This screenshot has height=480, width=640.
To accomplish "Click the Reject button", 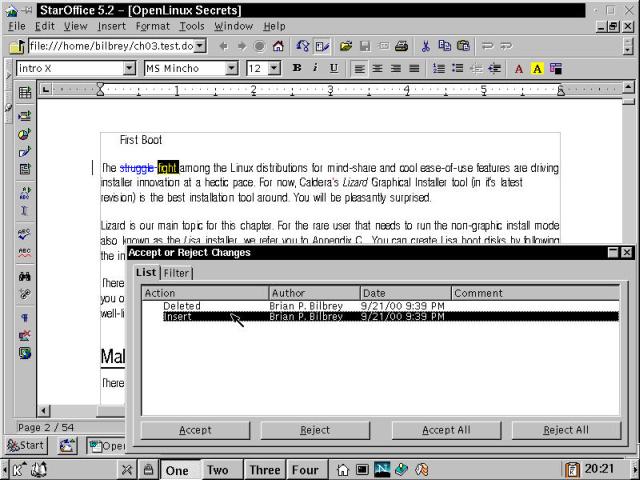I will point(315,430).
